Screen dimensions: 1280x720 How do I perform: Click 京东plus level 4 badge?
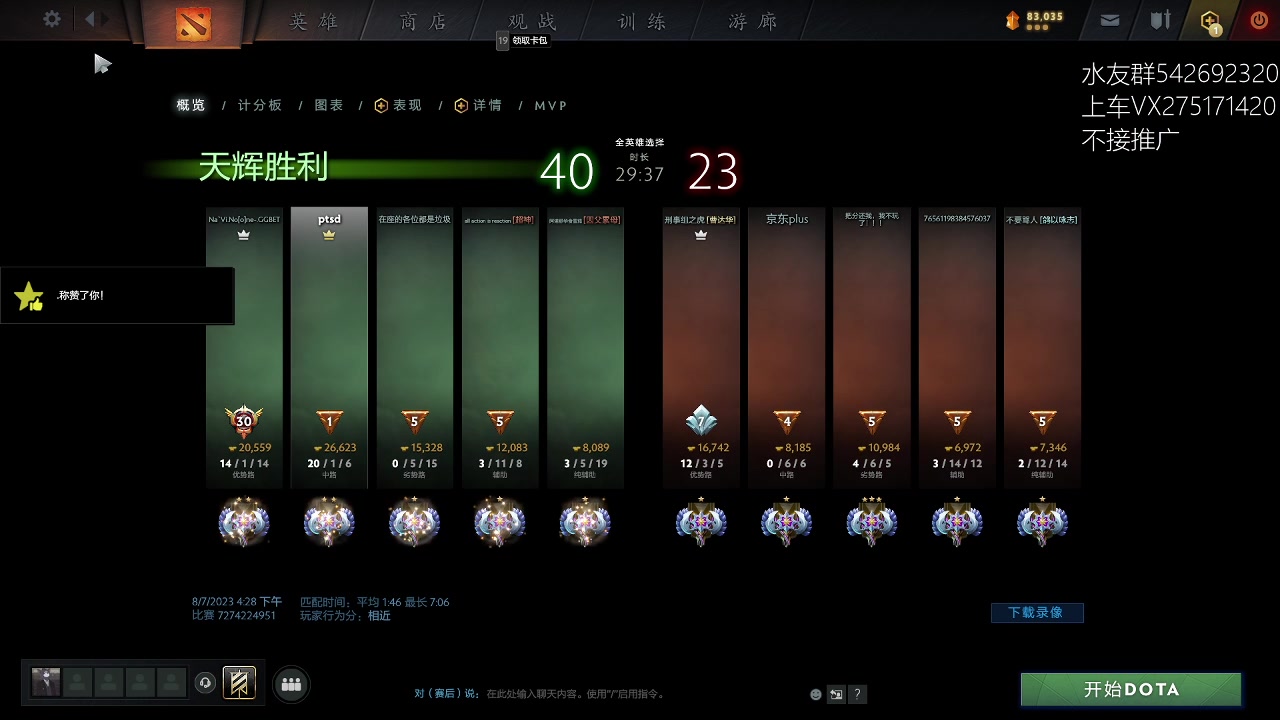coord(787,421)
